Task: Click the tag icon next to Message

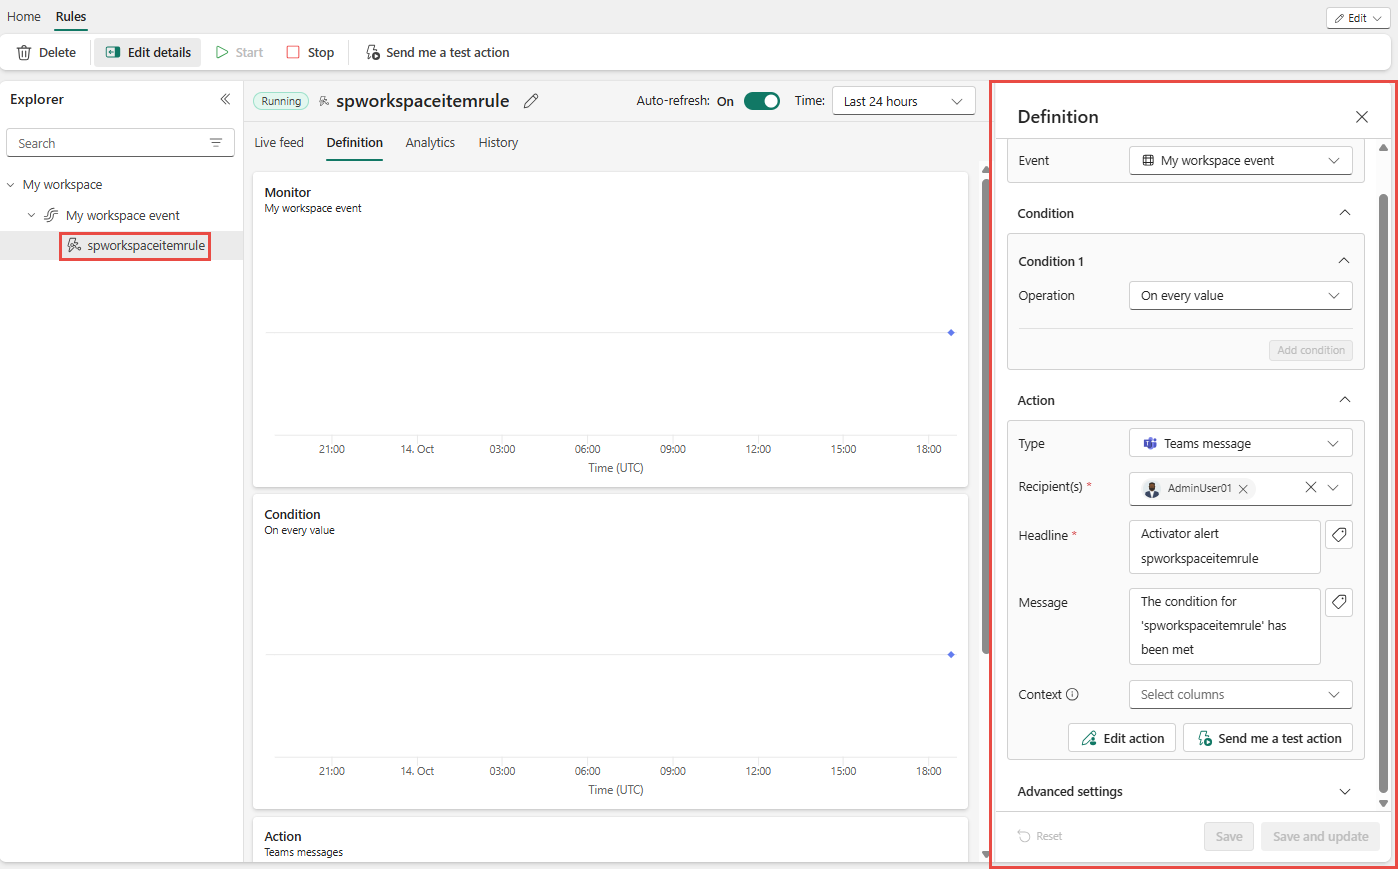Action: (1338, 602)
